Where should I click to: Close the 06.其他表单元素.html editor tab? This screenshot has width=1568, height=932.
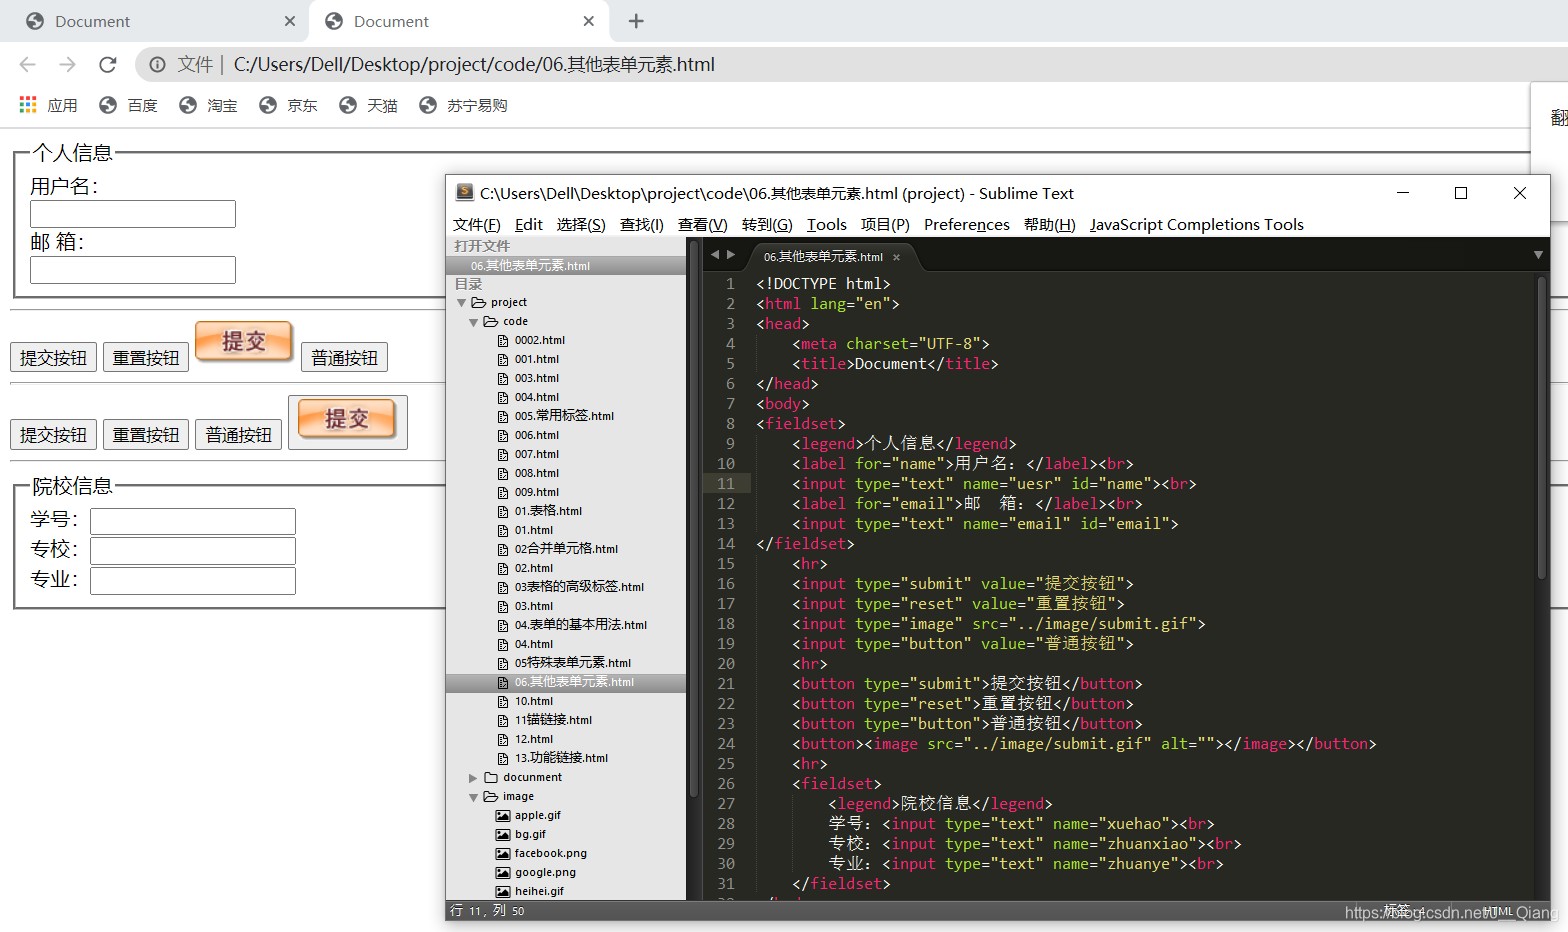click(x=896, y=258)
